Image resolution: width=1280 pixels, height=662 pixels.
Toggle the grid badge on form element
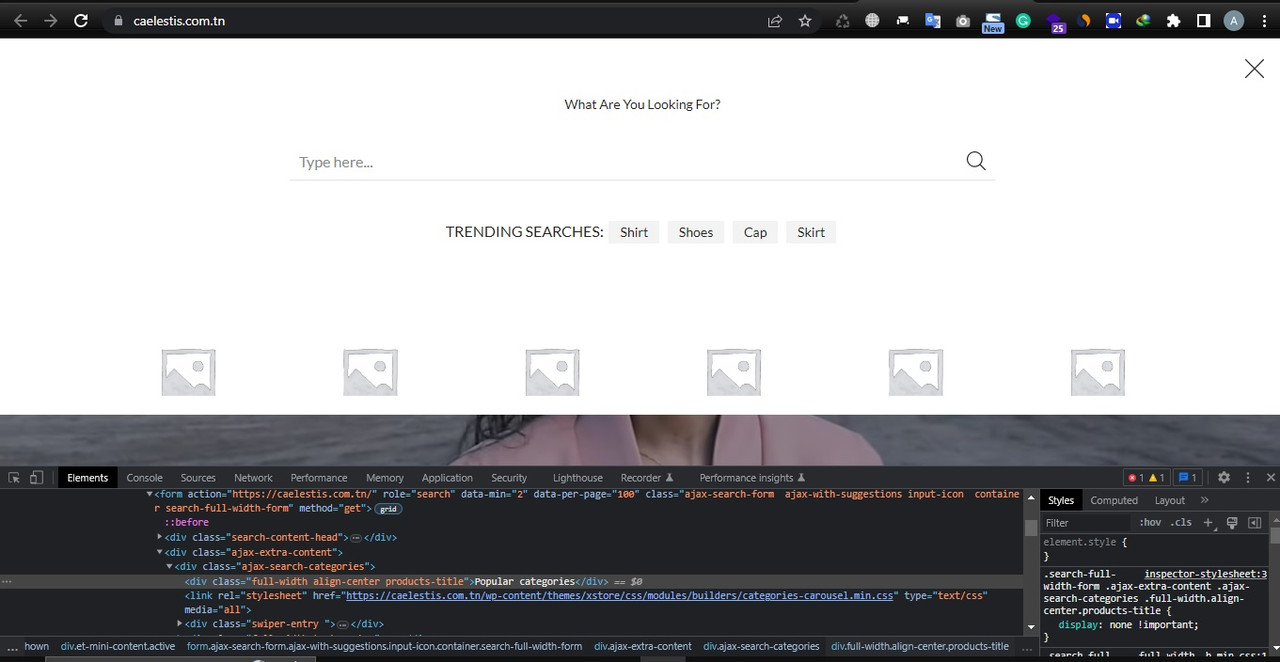(x=388, y=509)
